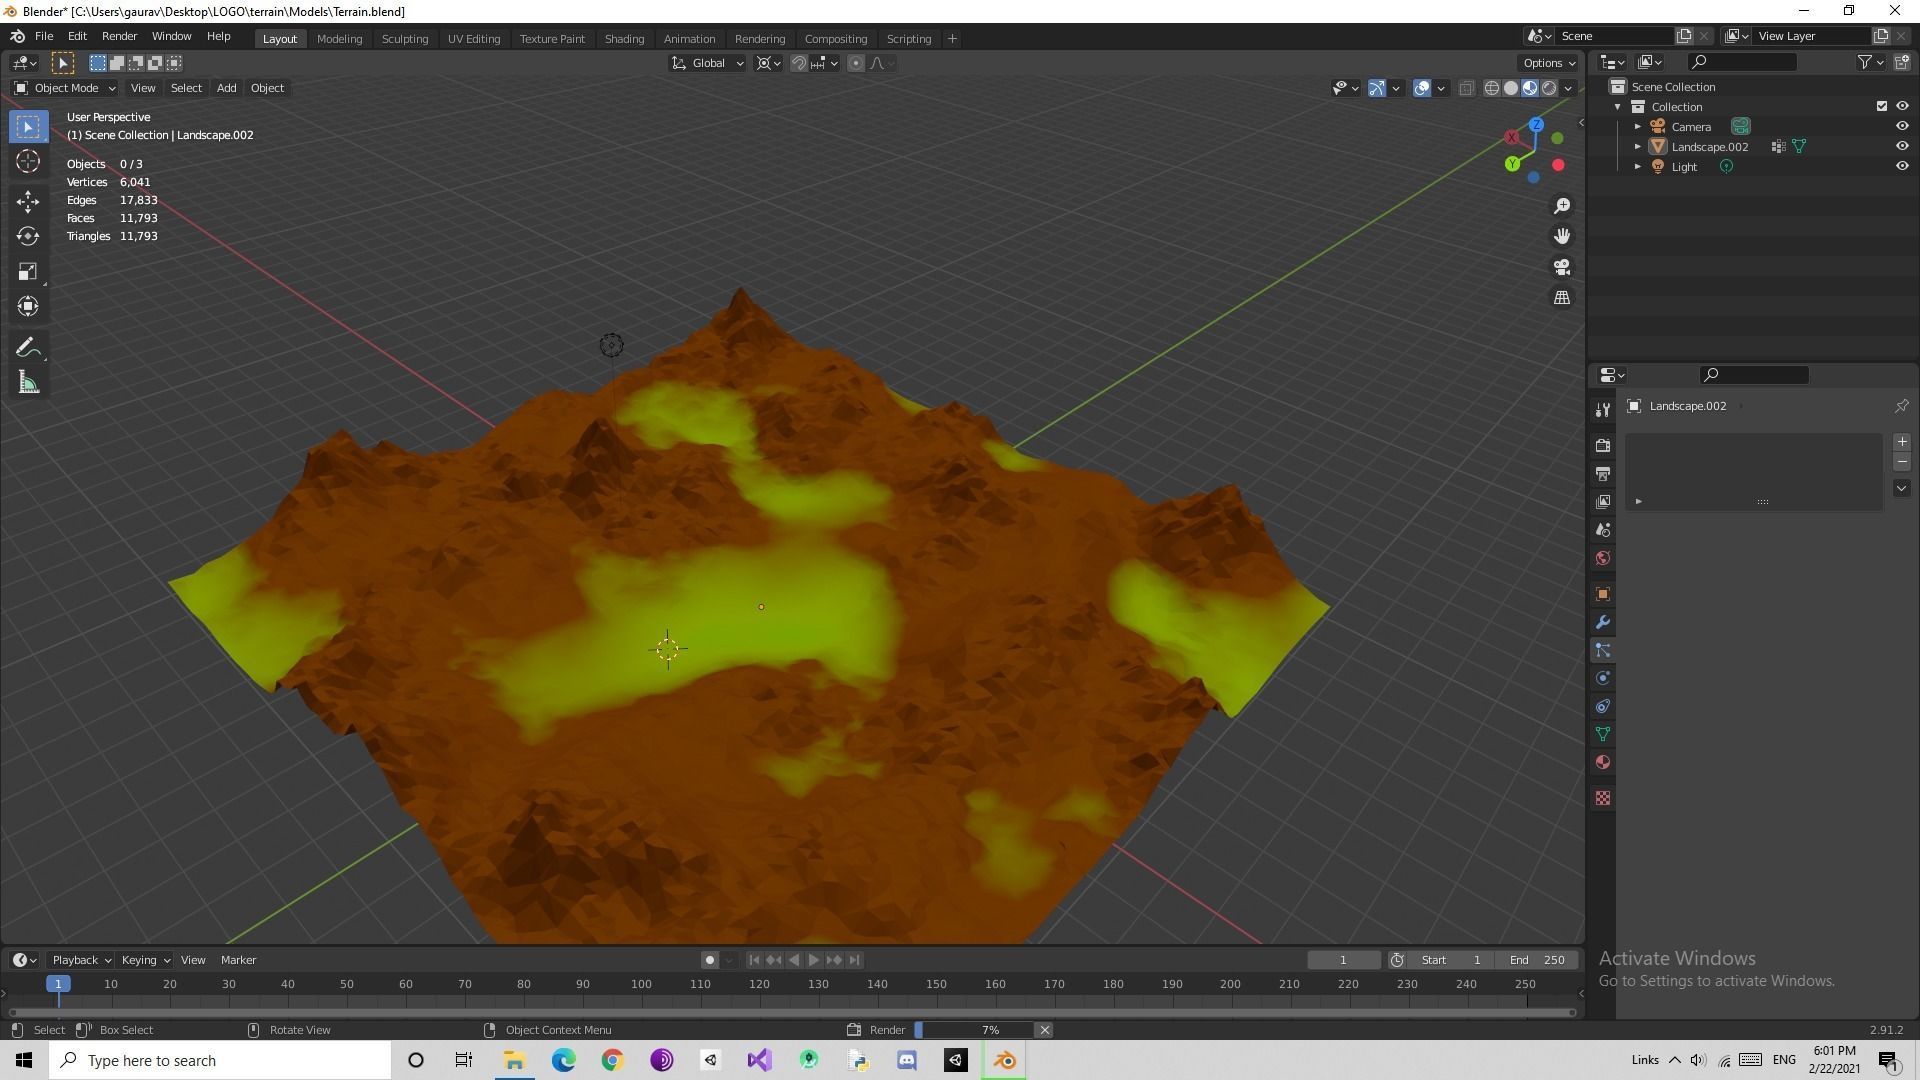Click the Blender logo menu icon
This screenshot has height=1080, width=1920.
point(17,36)
